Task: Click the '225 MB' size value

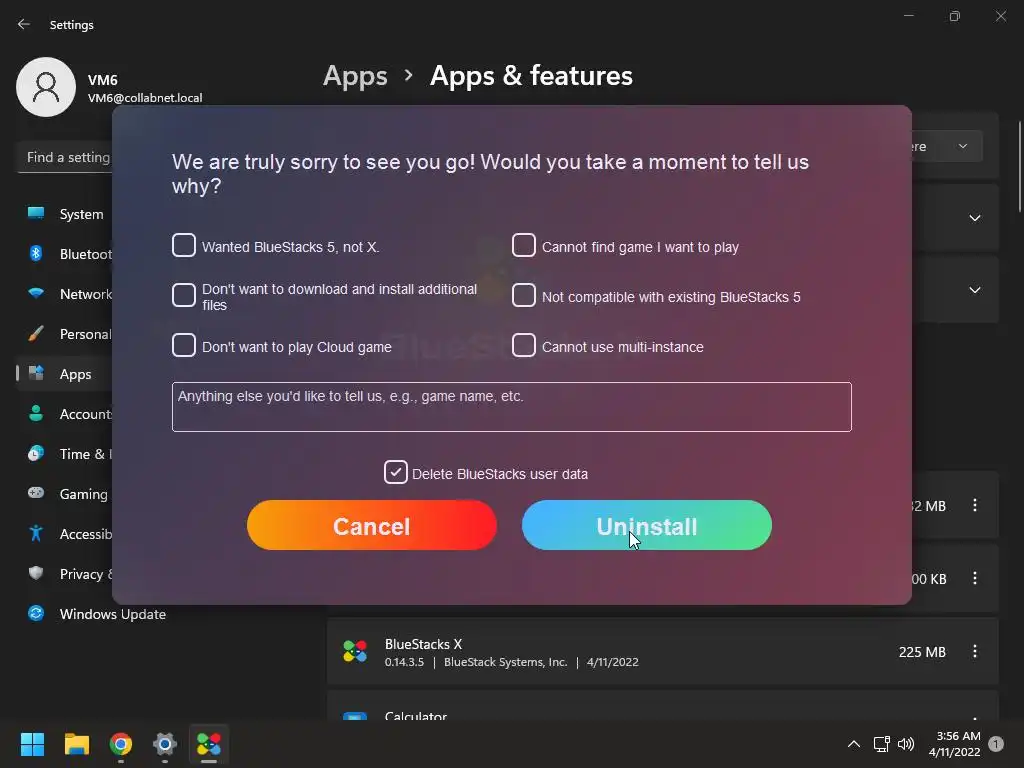Action: pyautogui.click(x=921, y=652)
